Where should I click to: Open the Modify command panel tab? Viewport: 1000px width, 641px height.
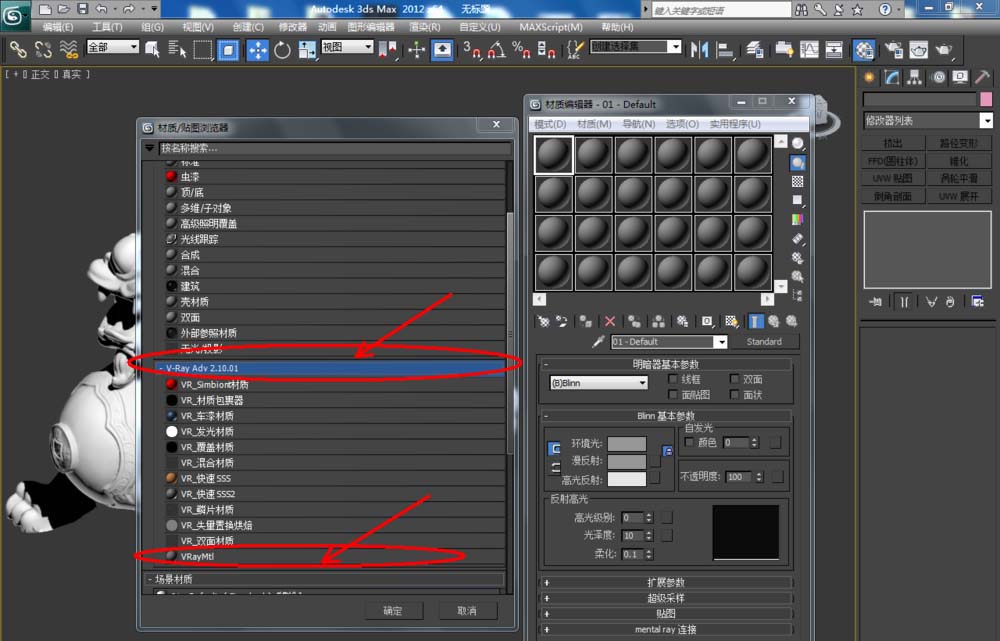[892, 78]
